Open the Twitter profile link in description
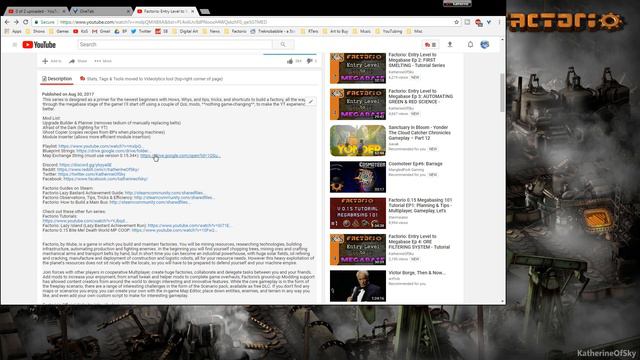The image size is (640, 360). 91,174
